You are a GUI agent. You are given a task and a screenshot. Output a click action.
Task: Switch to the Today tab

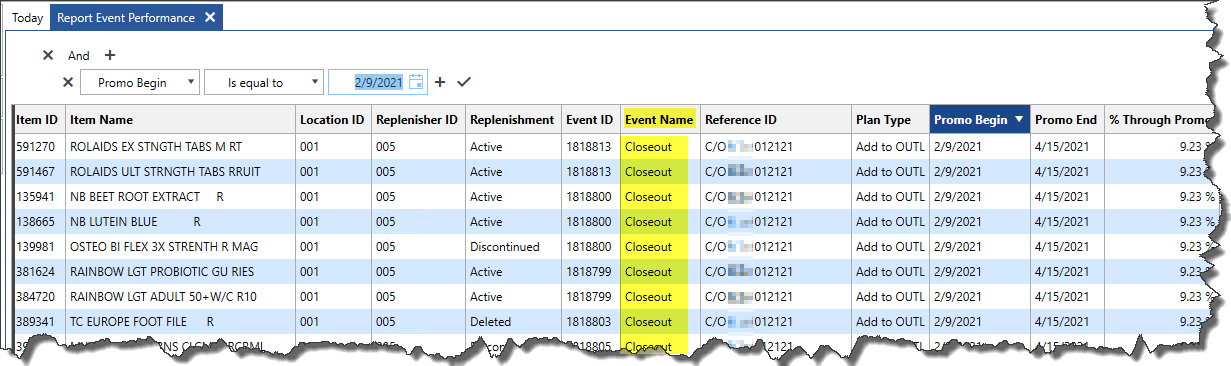27,18
